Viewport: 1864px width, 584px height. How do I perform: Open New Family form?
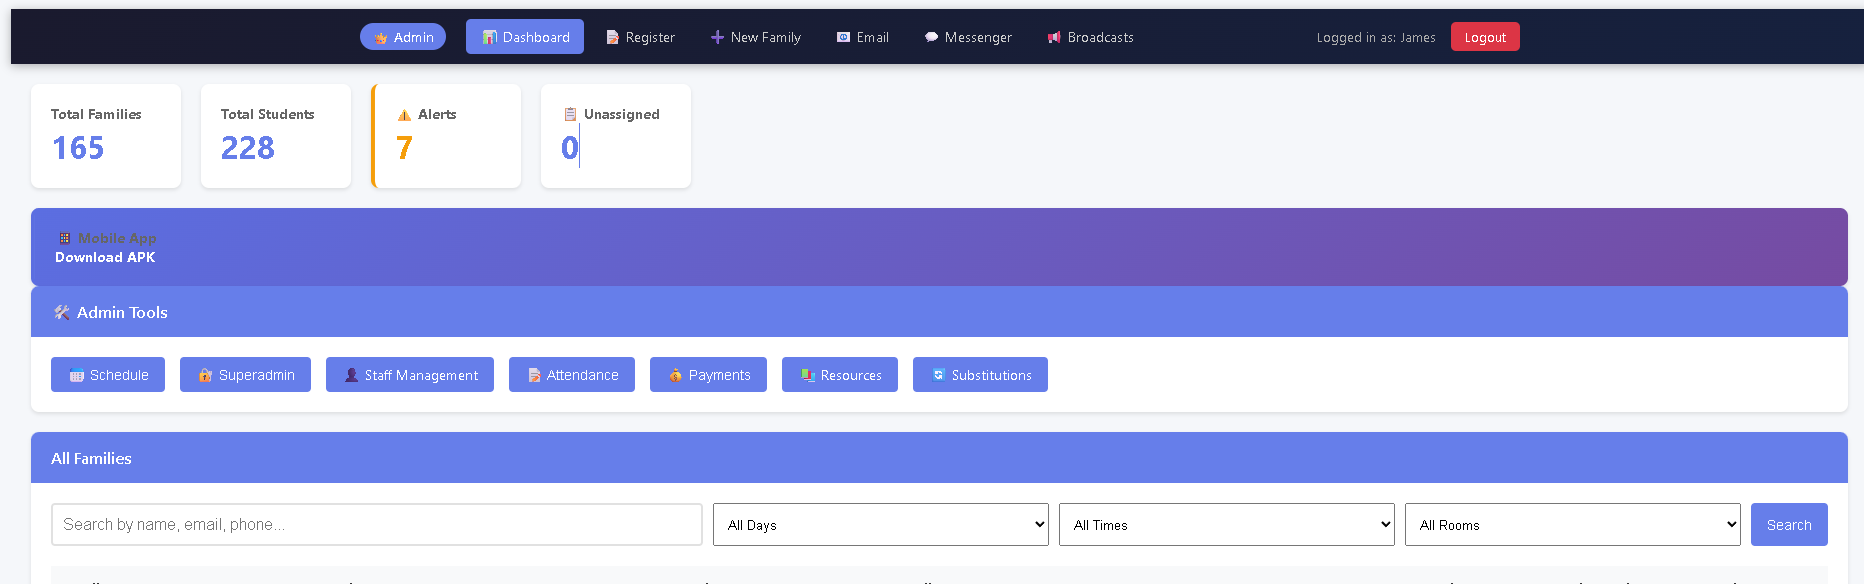coord(756,37)
